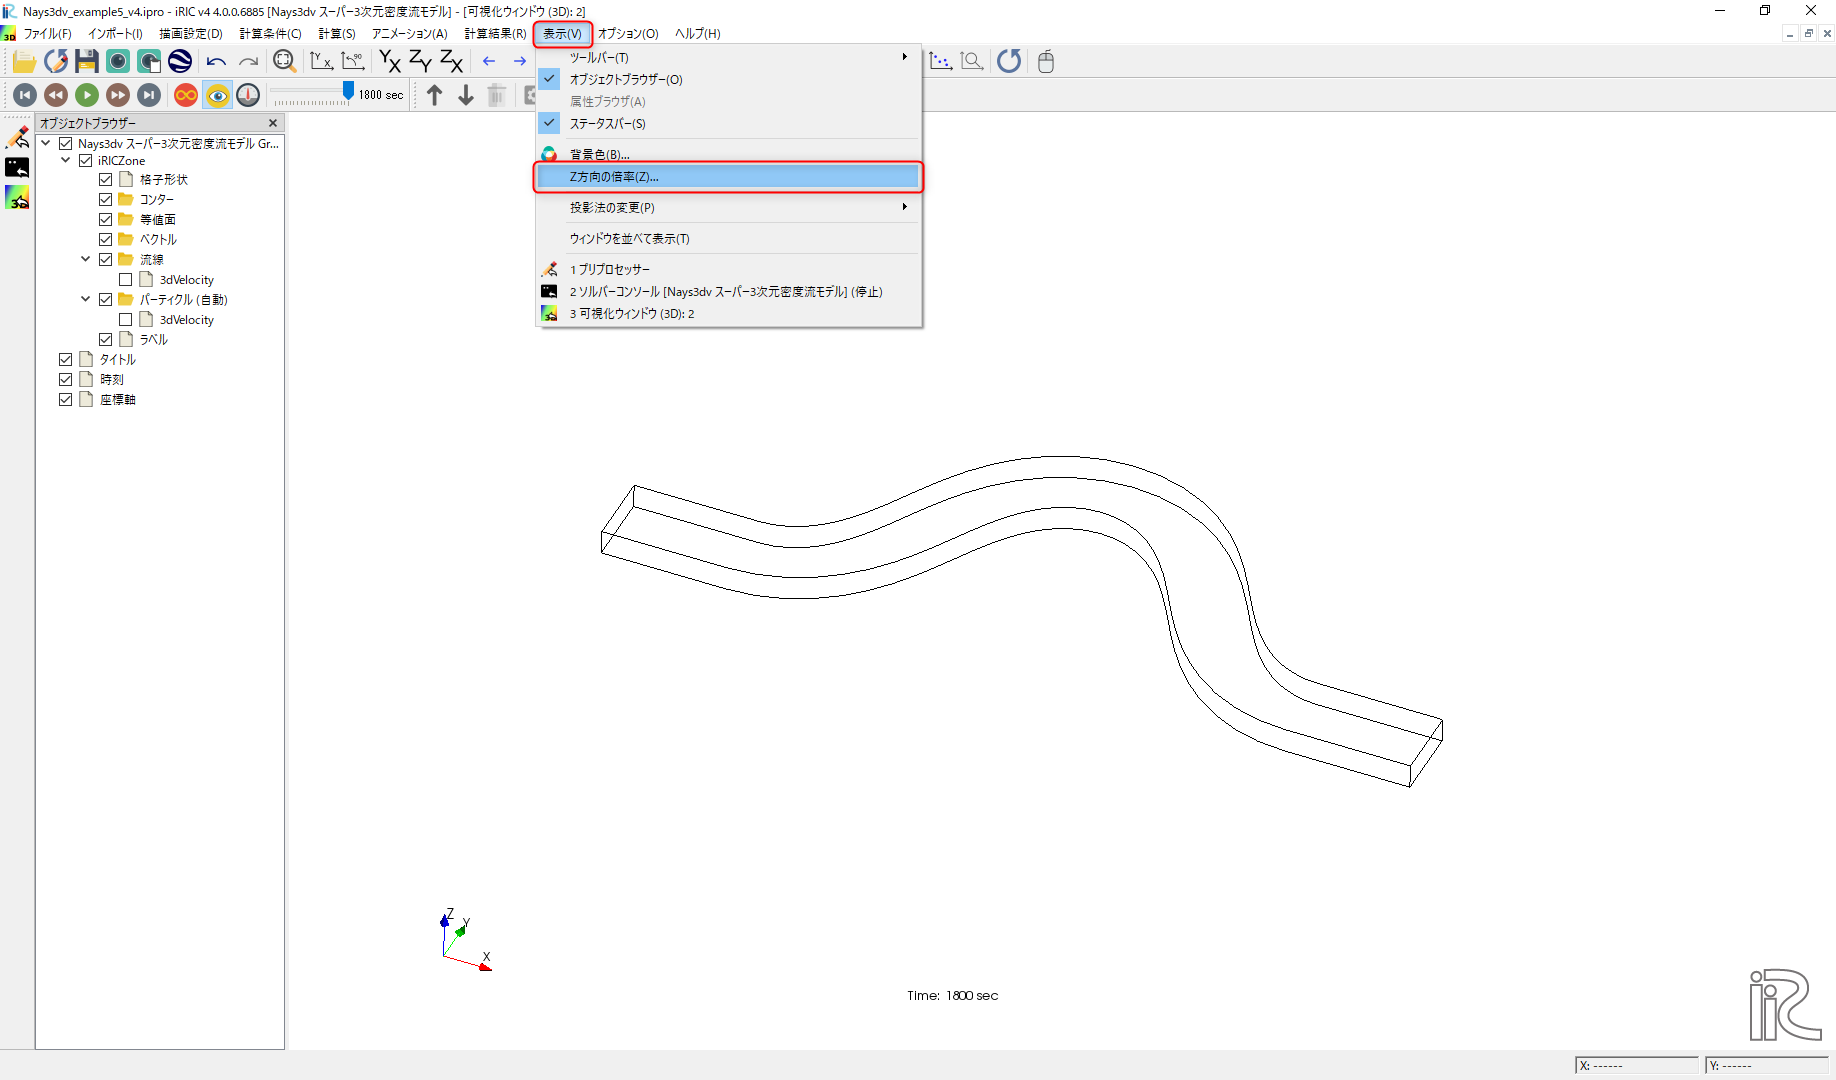
Task: Toggle the 時刻 checkbox
Action: coord(65,380)
